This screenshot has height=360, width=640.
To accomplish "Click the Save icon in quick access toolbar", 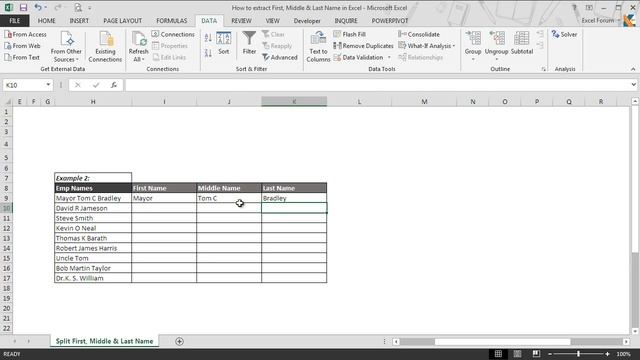I will pos(23,7).
